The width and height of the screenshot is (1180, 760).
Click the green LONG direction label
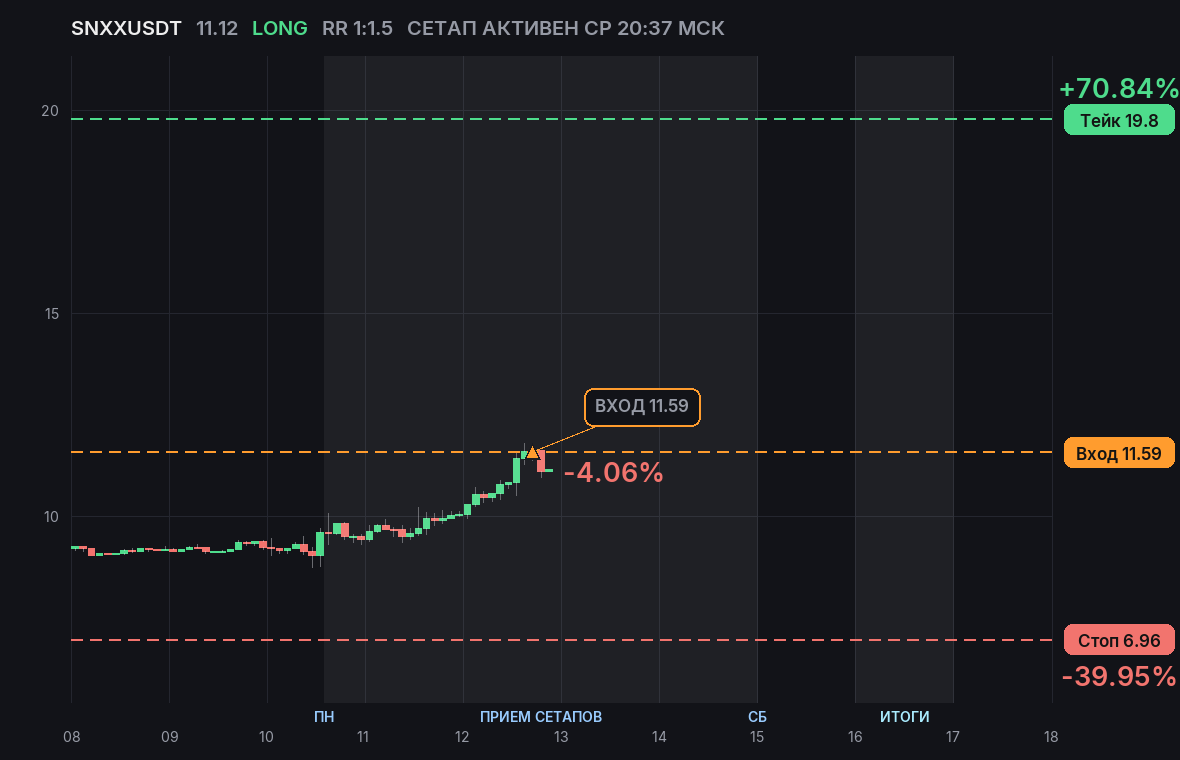coord(280,29)
